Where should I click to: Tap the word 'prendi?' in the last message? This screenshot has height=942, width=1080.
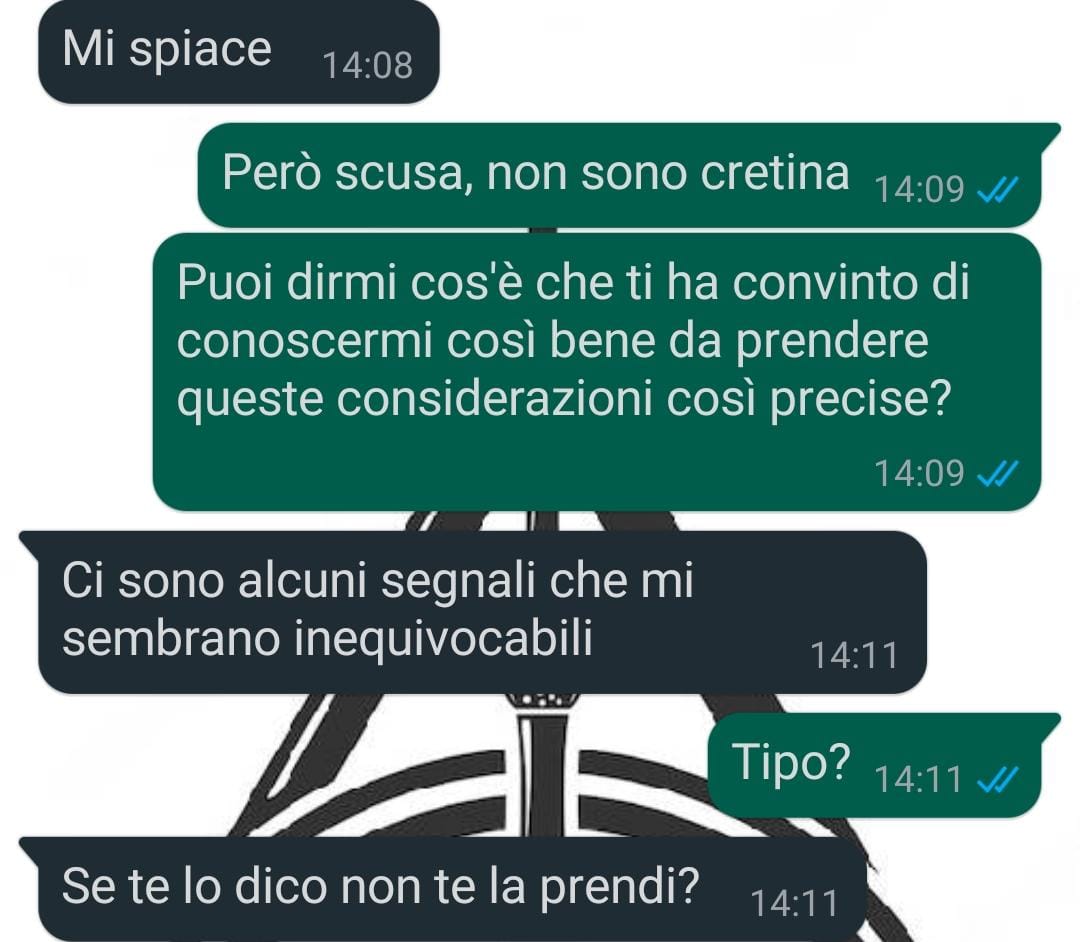click(x=620, y=888)
